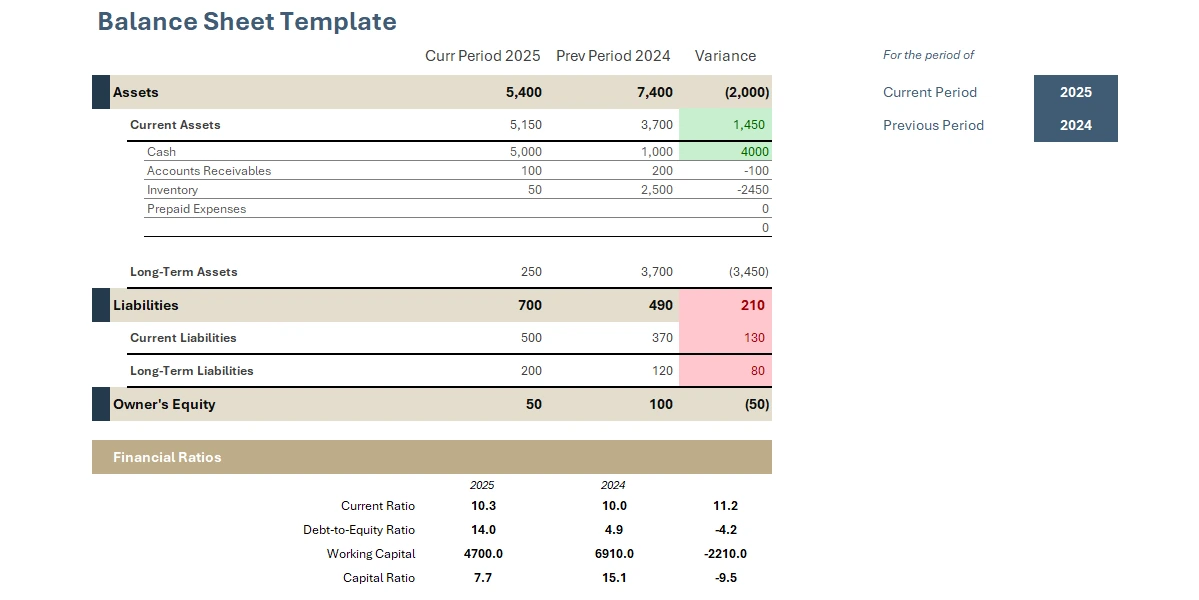
Task: Select the Debt-to-Equity Ratio label
Action: point(359,530)
